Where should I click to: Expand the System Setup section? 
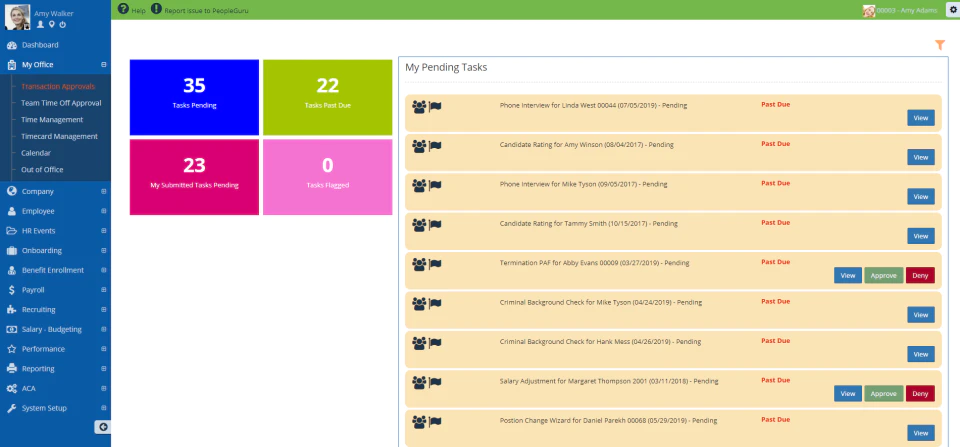coord(103,408)
